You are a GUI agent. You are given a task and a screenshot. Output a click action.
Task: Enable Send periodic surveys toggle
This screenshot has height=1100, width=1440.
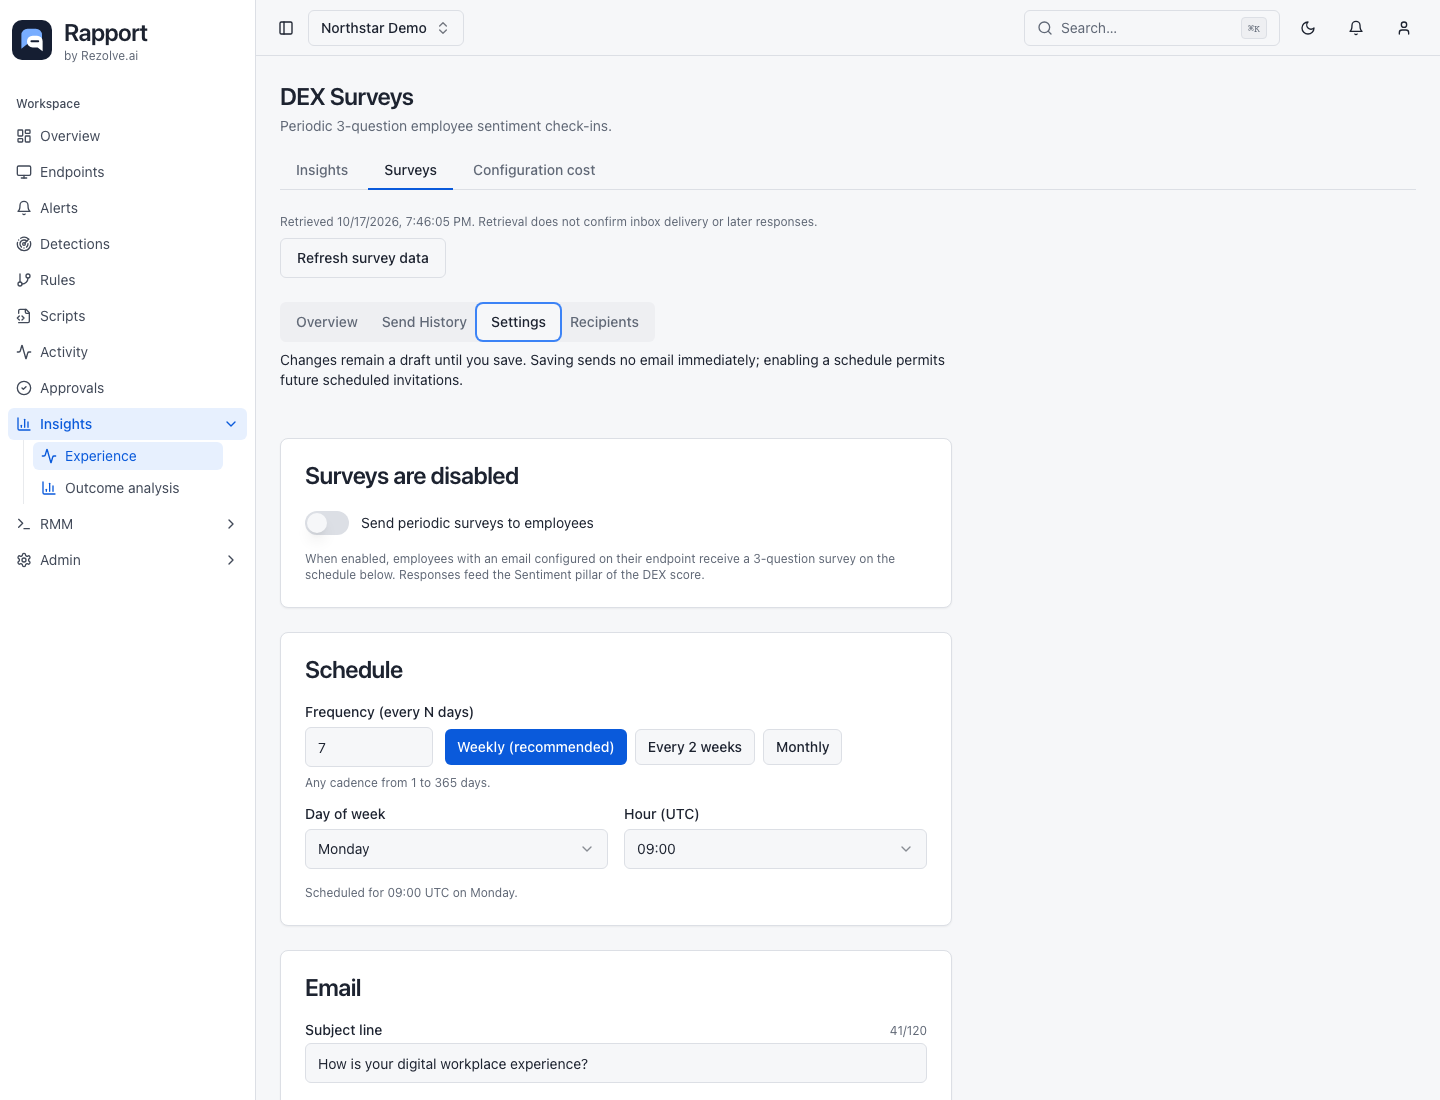(x=327, y=523)
